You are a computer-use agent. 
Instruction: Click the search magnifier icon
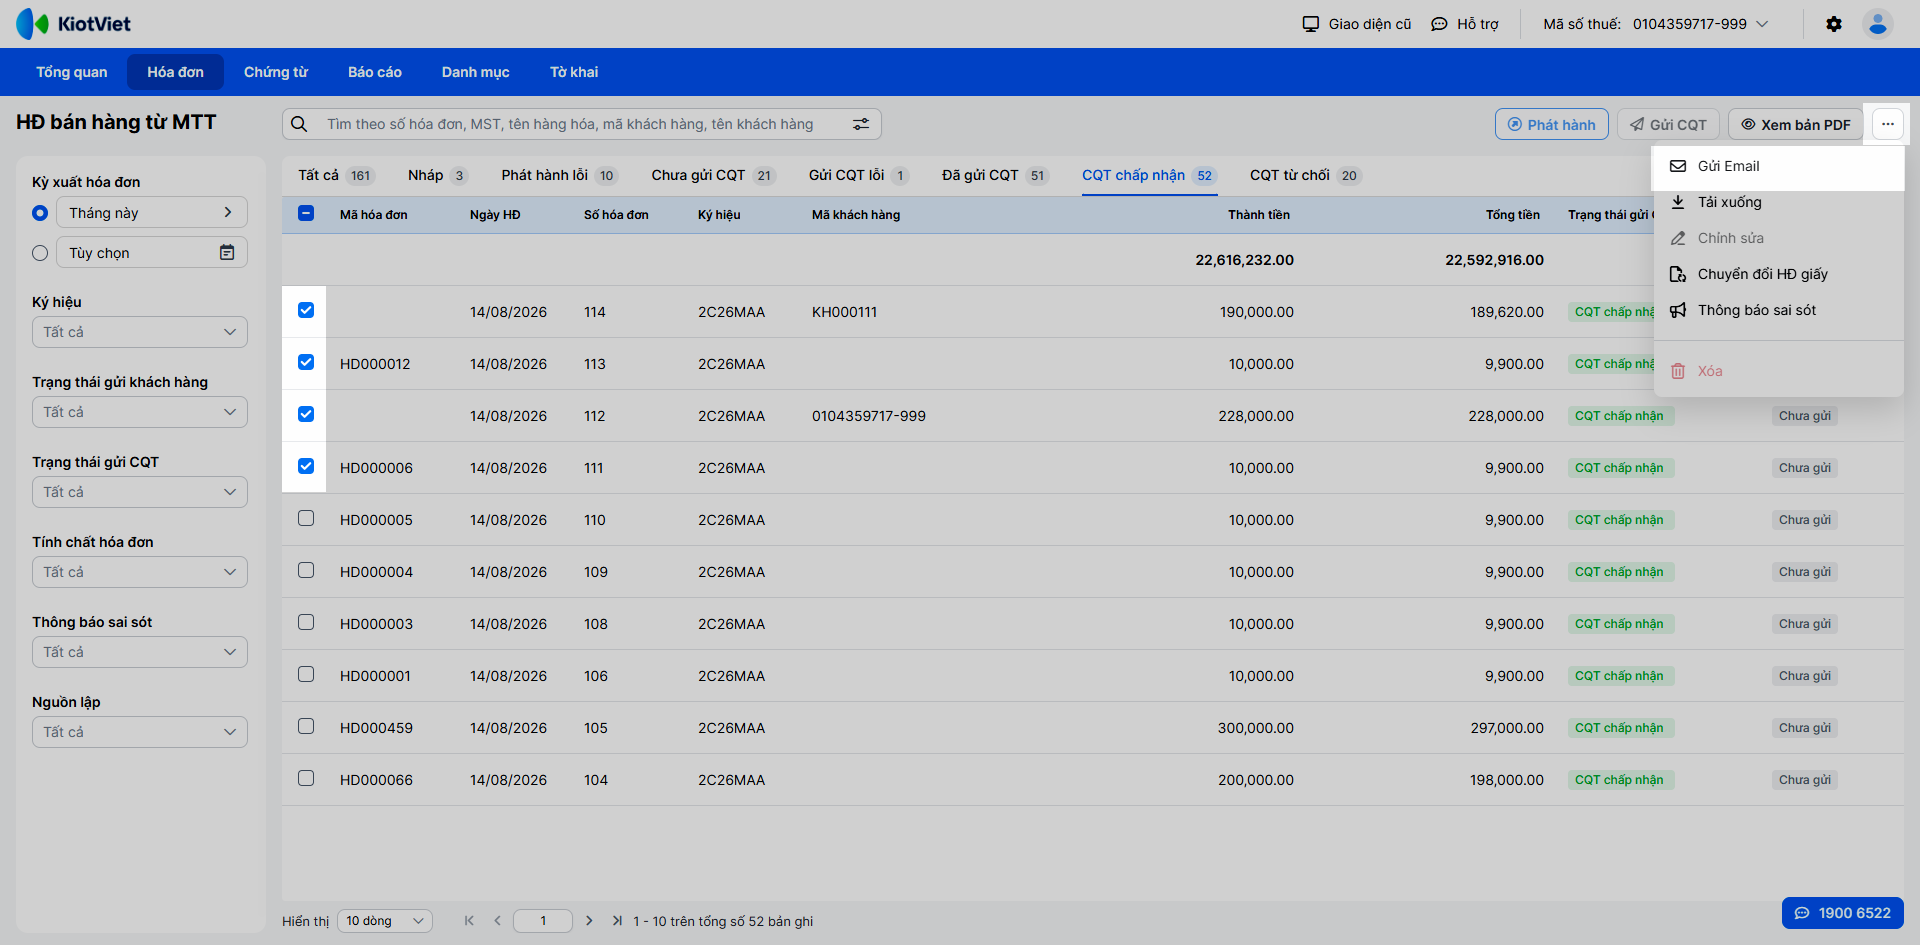[299, 124]
